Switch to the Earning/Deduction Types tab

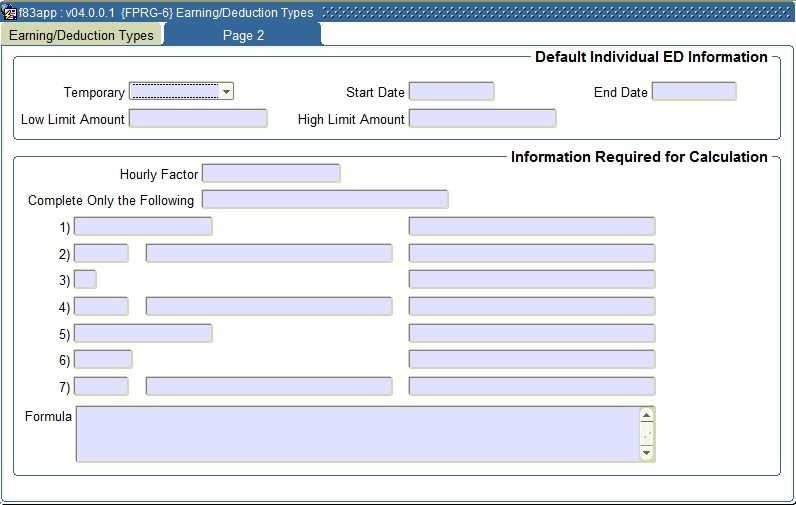(81, 35)
